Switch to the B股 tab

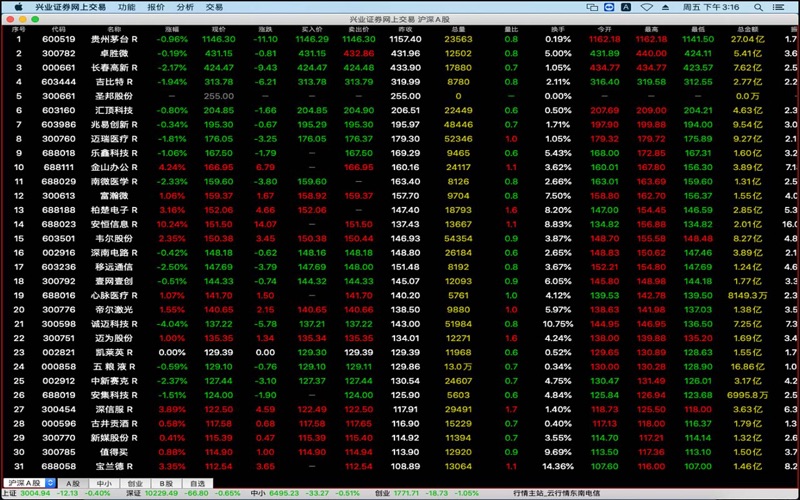[x=166, y=483]
